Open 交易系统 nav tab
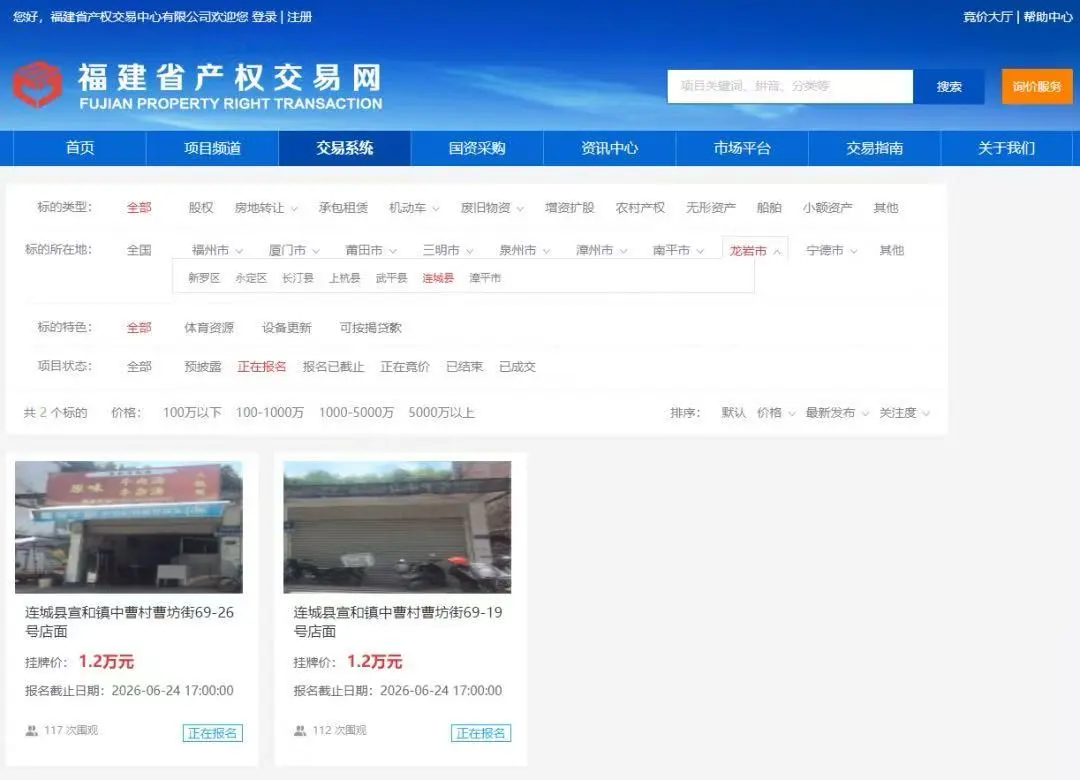 (x=344, y=147)
